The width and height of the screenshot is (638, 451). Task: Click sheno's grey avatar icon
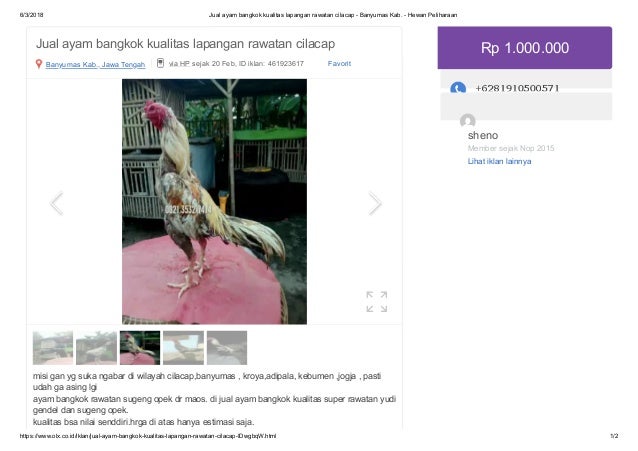coord(468,121)
